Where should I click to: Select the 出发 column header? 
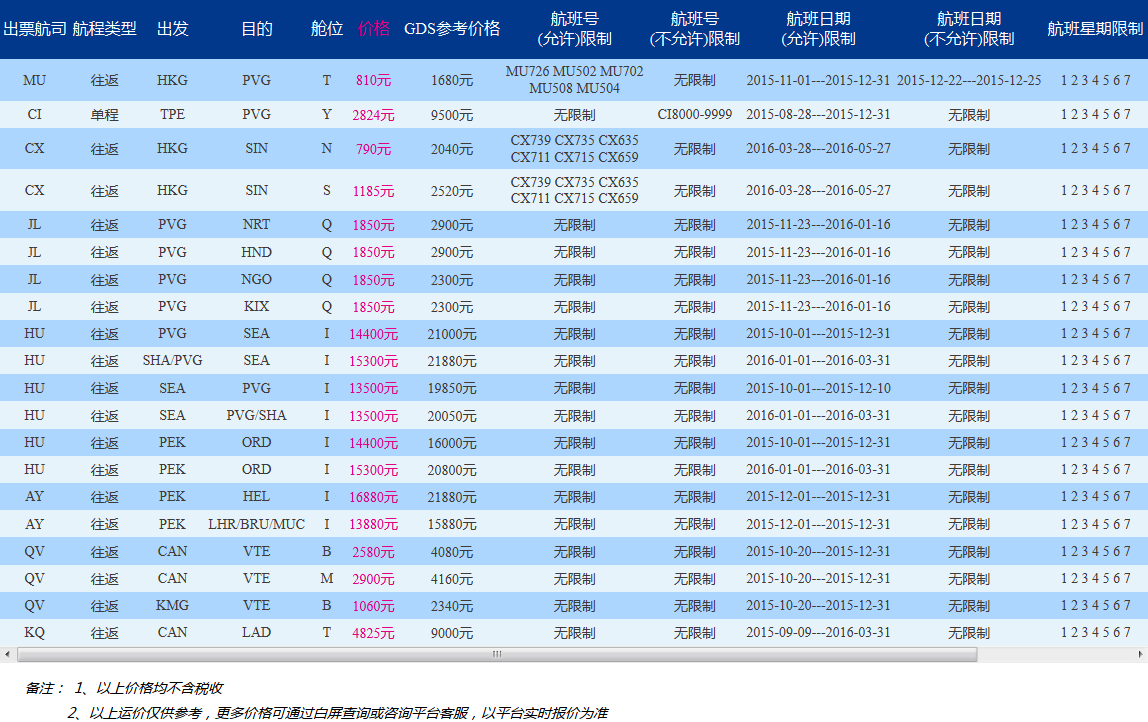click(173, 29)
